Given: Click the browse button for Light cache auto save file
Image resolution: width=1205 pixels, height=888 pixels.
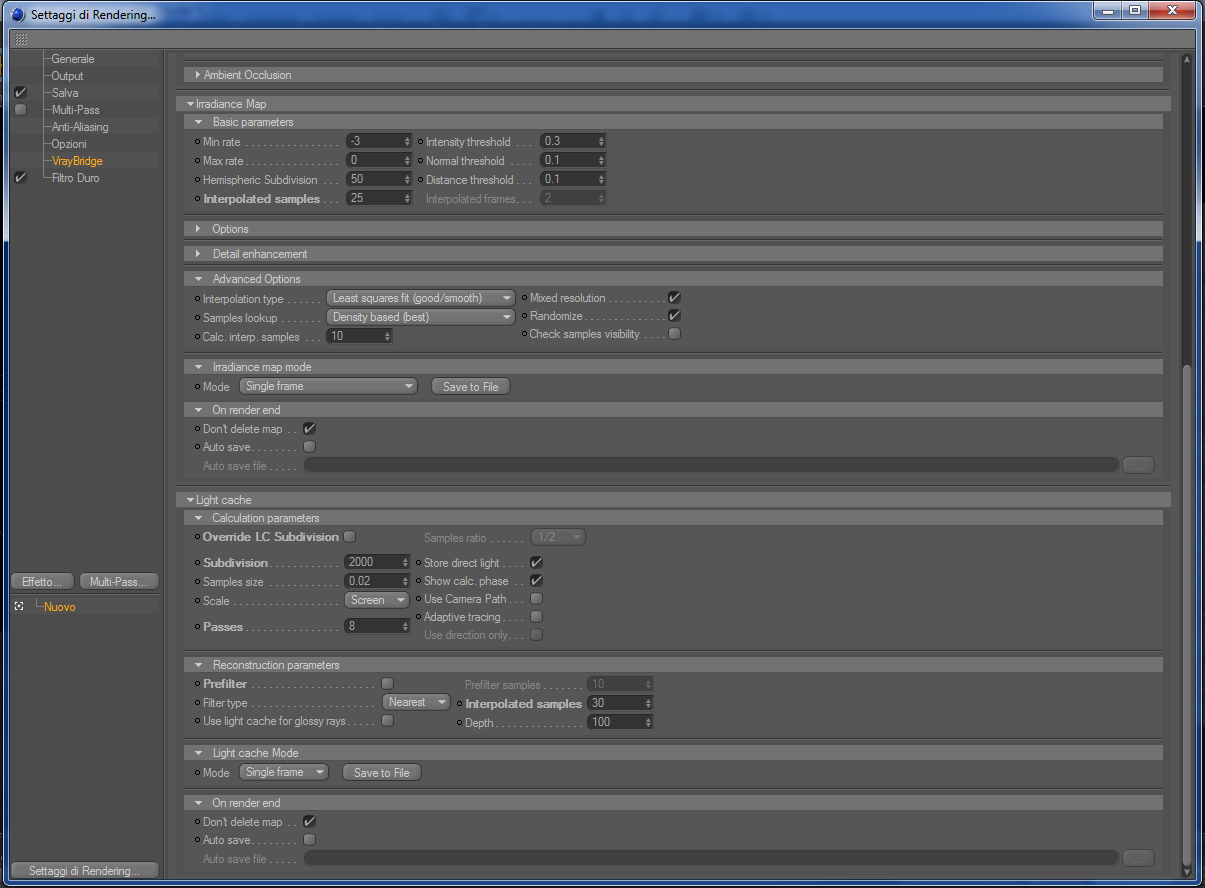Looking at the screenshot, I should pos(1138,858).
